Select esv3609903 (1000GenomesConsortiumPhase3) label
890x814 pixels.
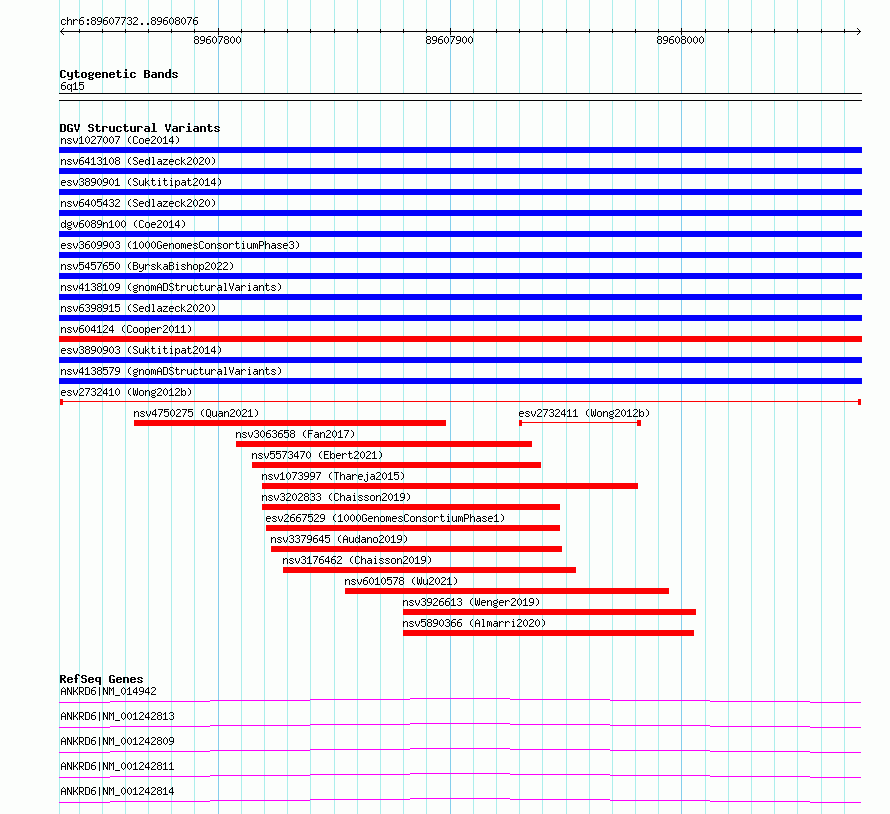[180, 245]
